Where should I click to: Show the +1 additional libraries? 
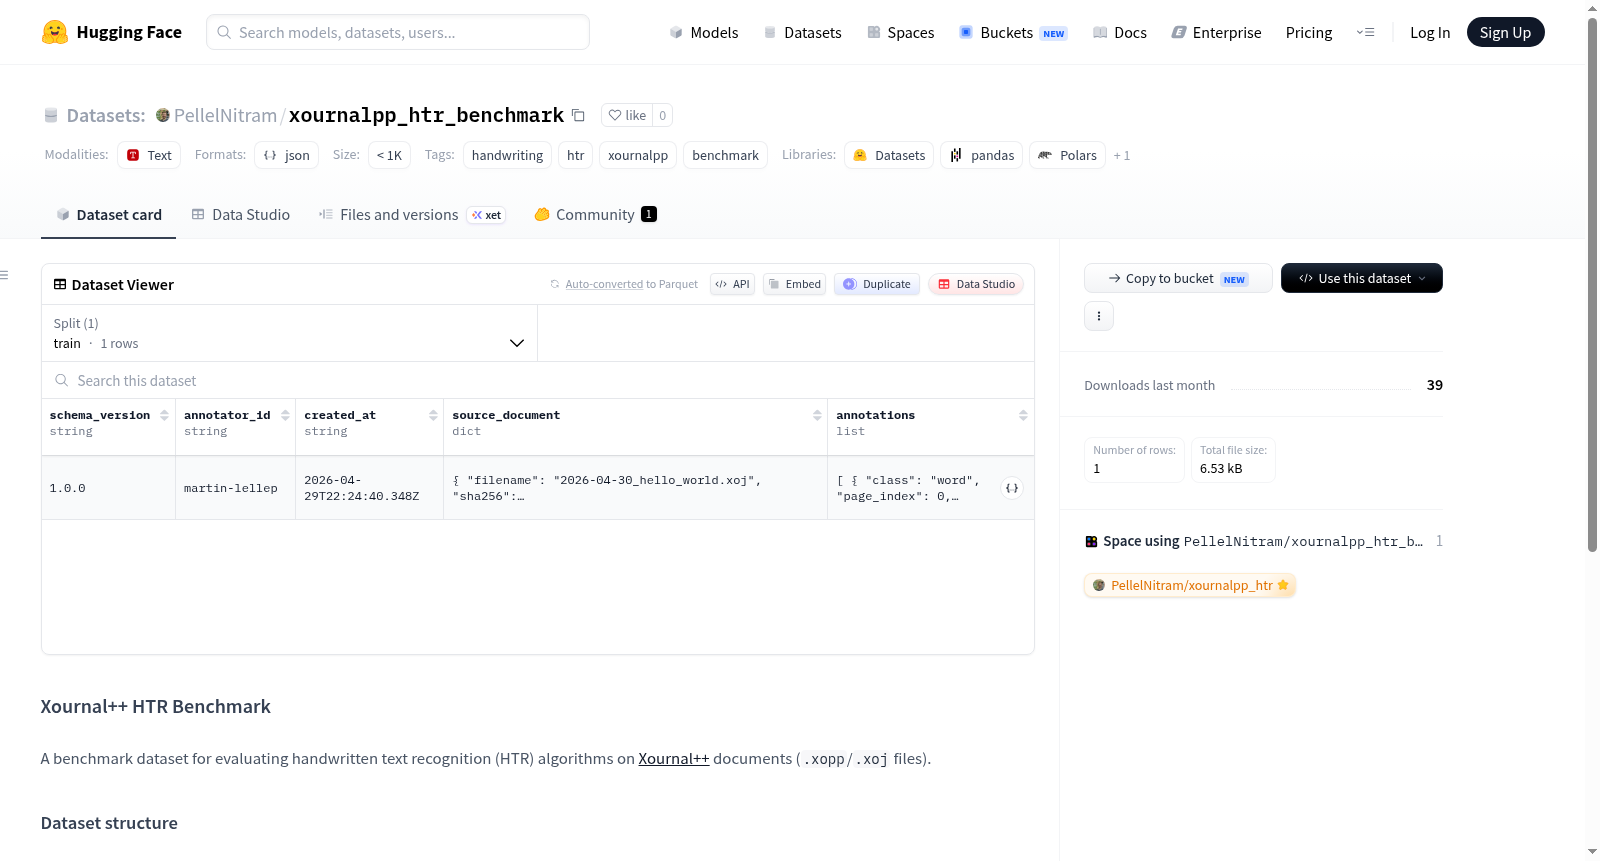tap(1122, 155)
